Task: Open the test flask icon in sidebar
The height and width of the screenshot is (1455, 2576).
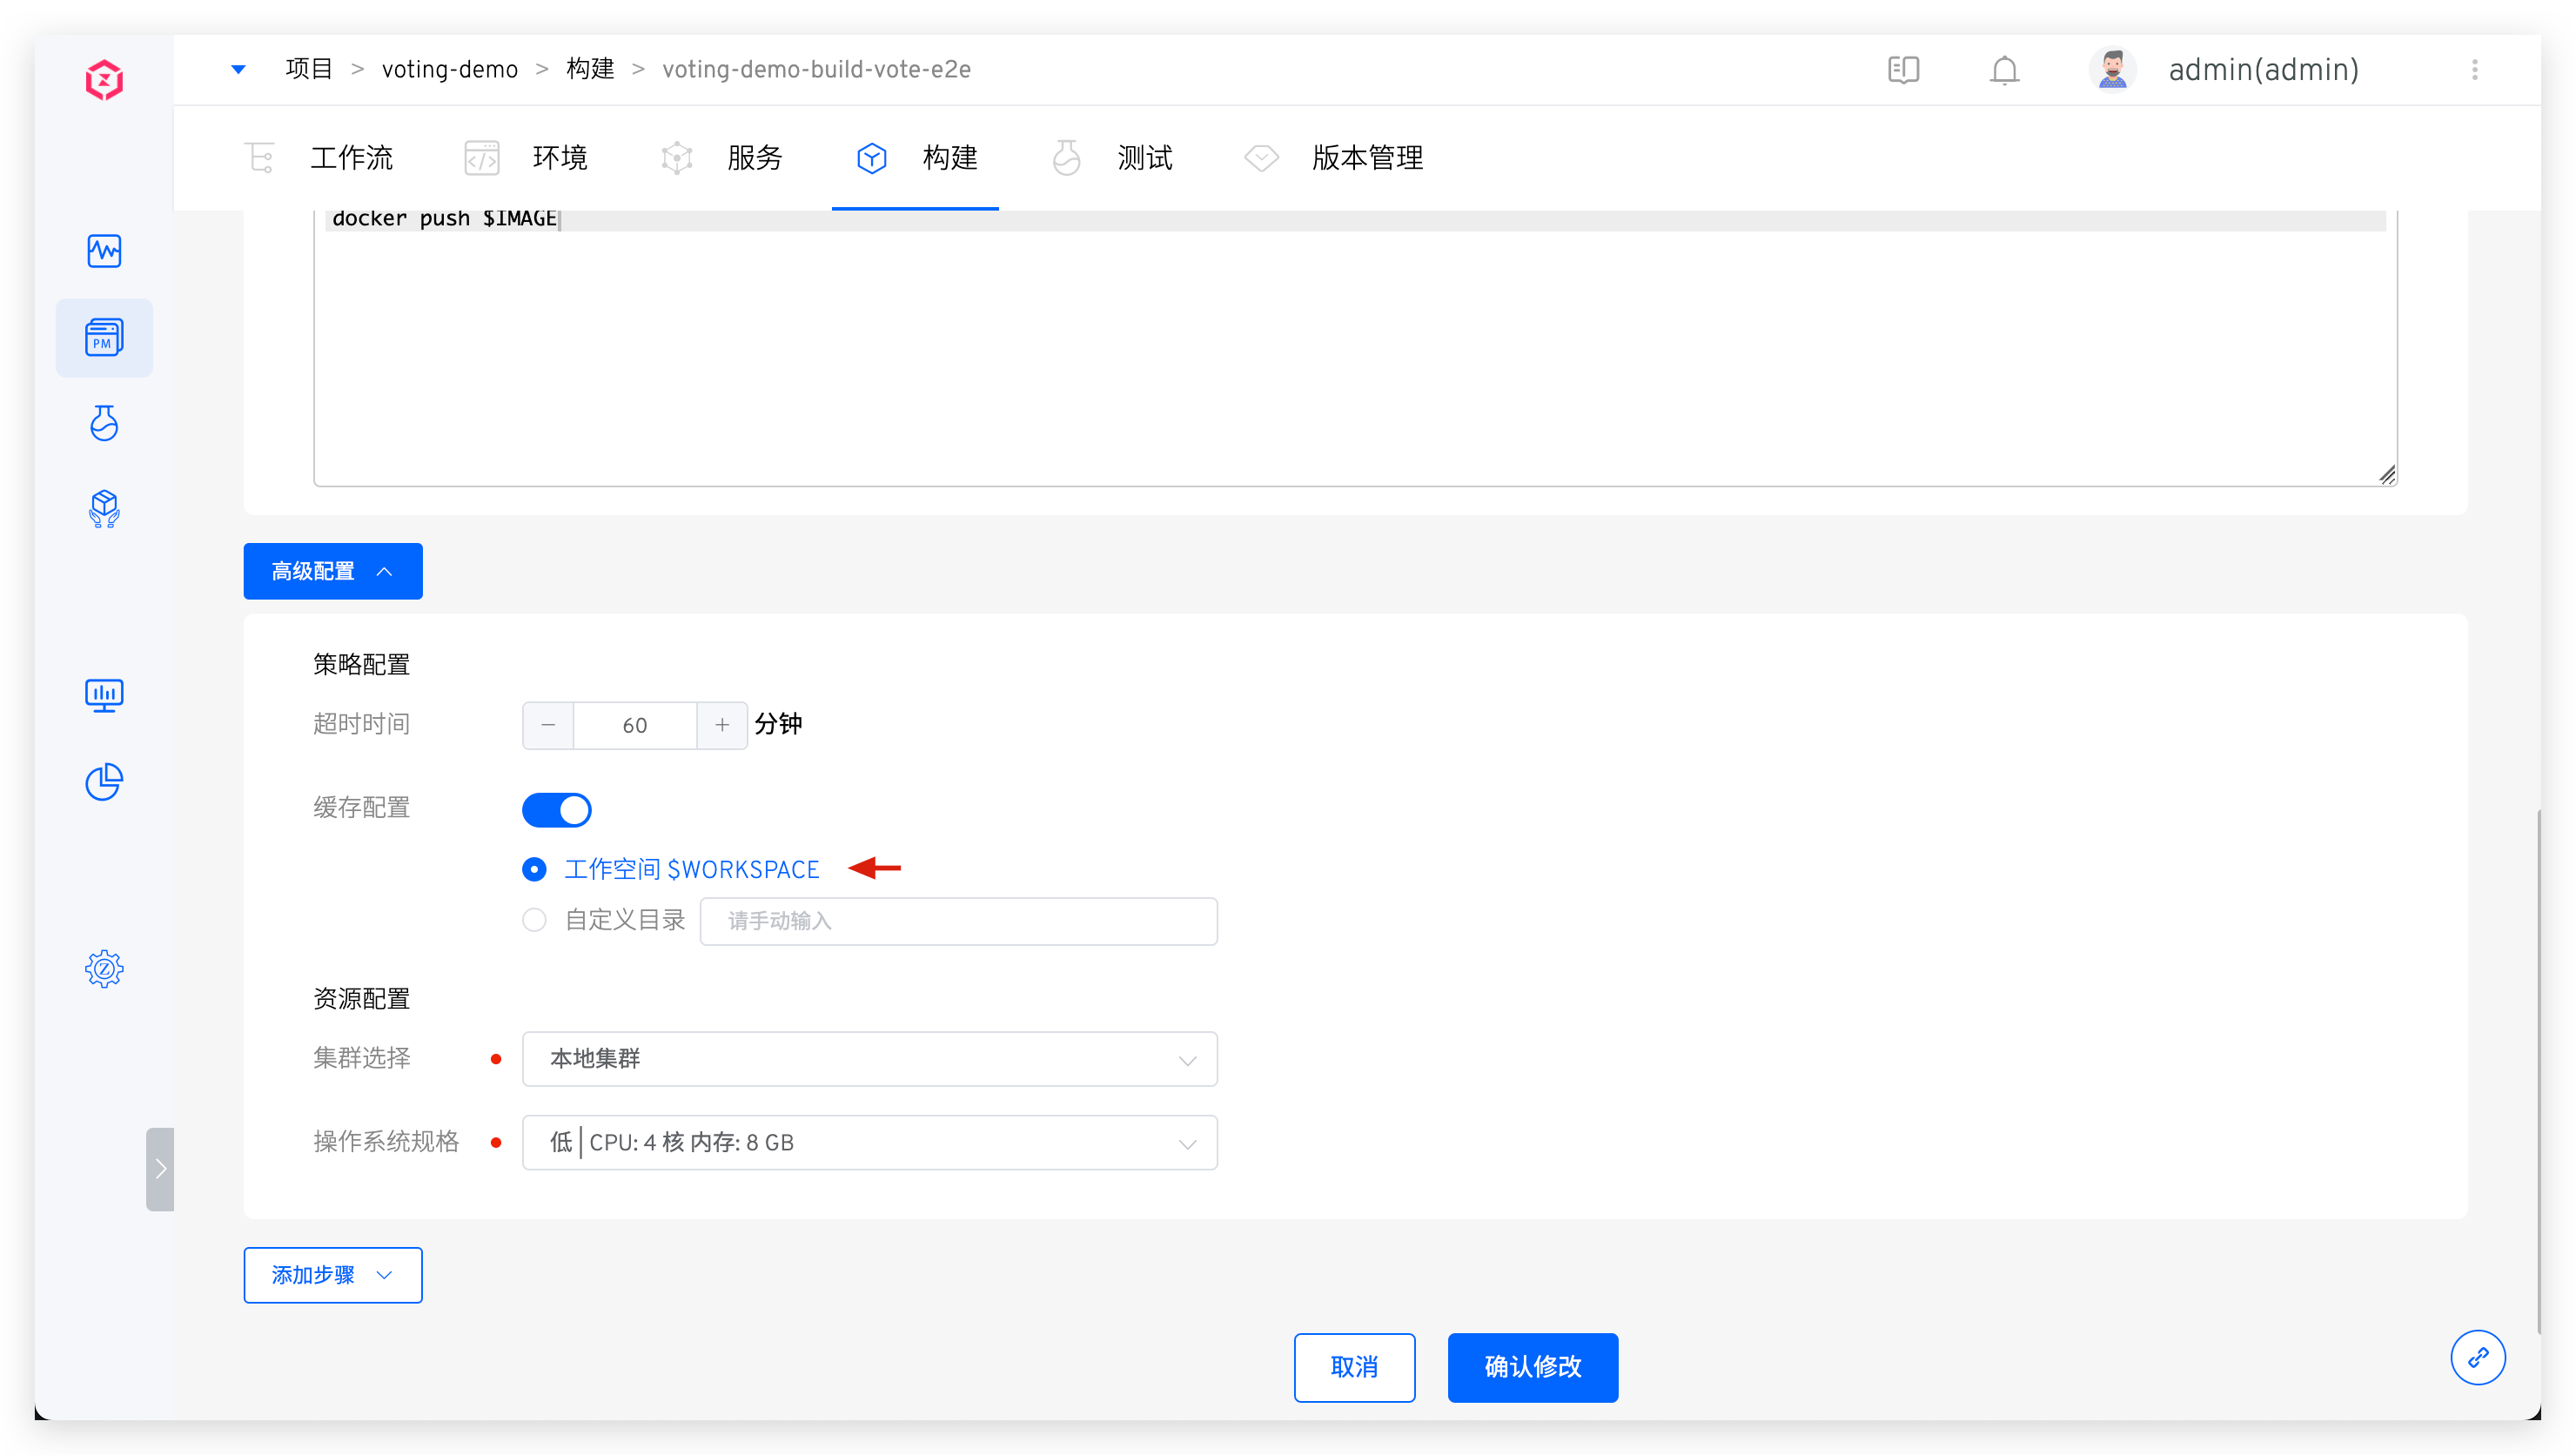Action: tap(104, 423)
